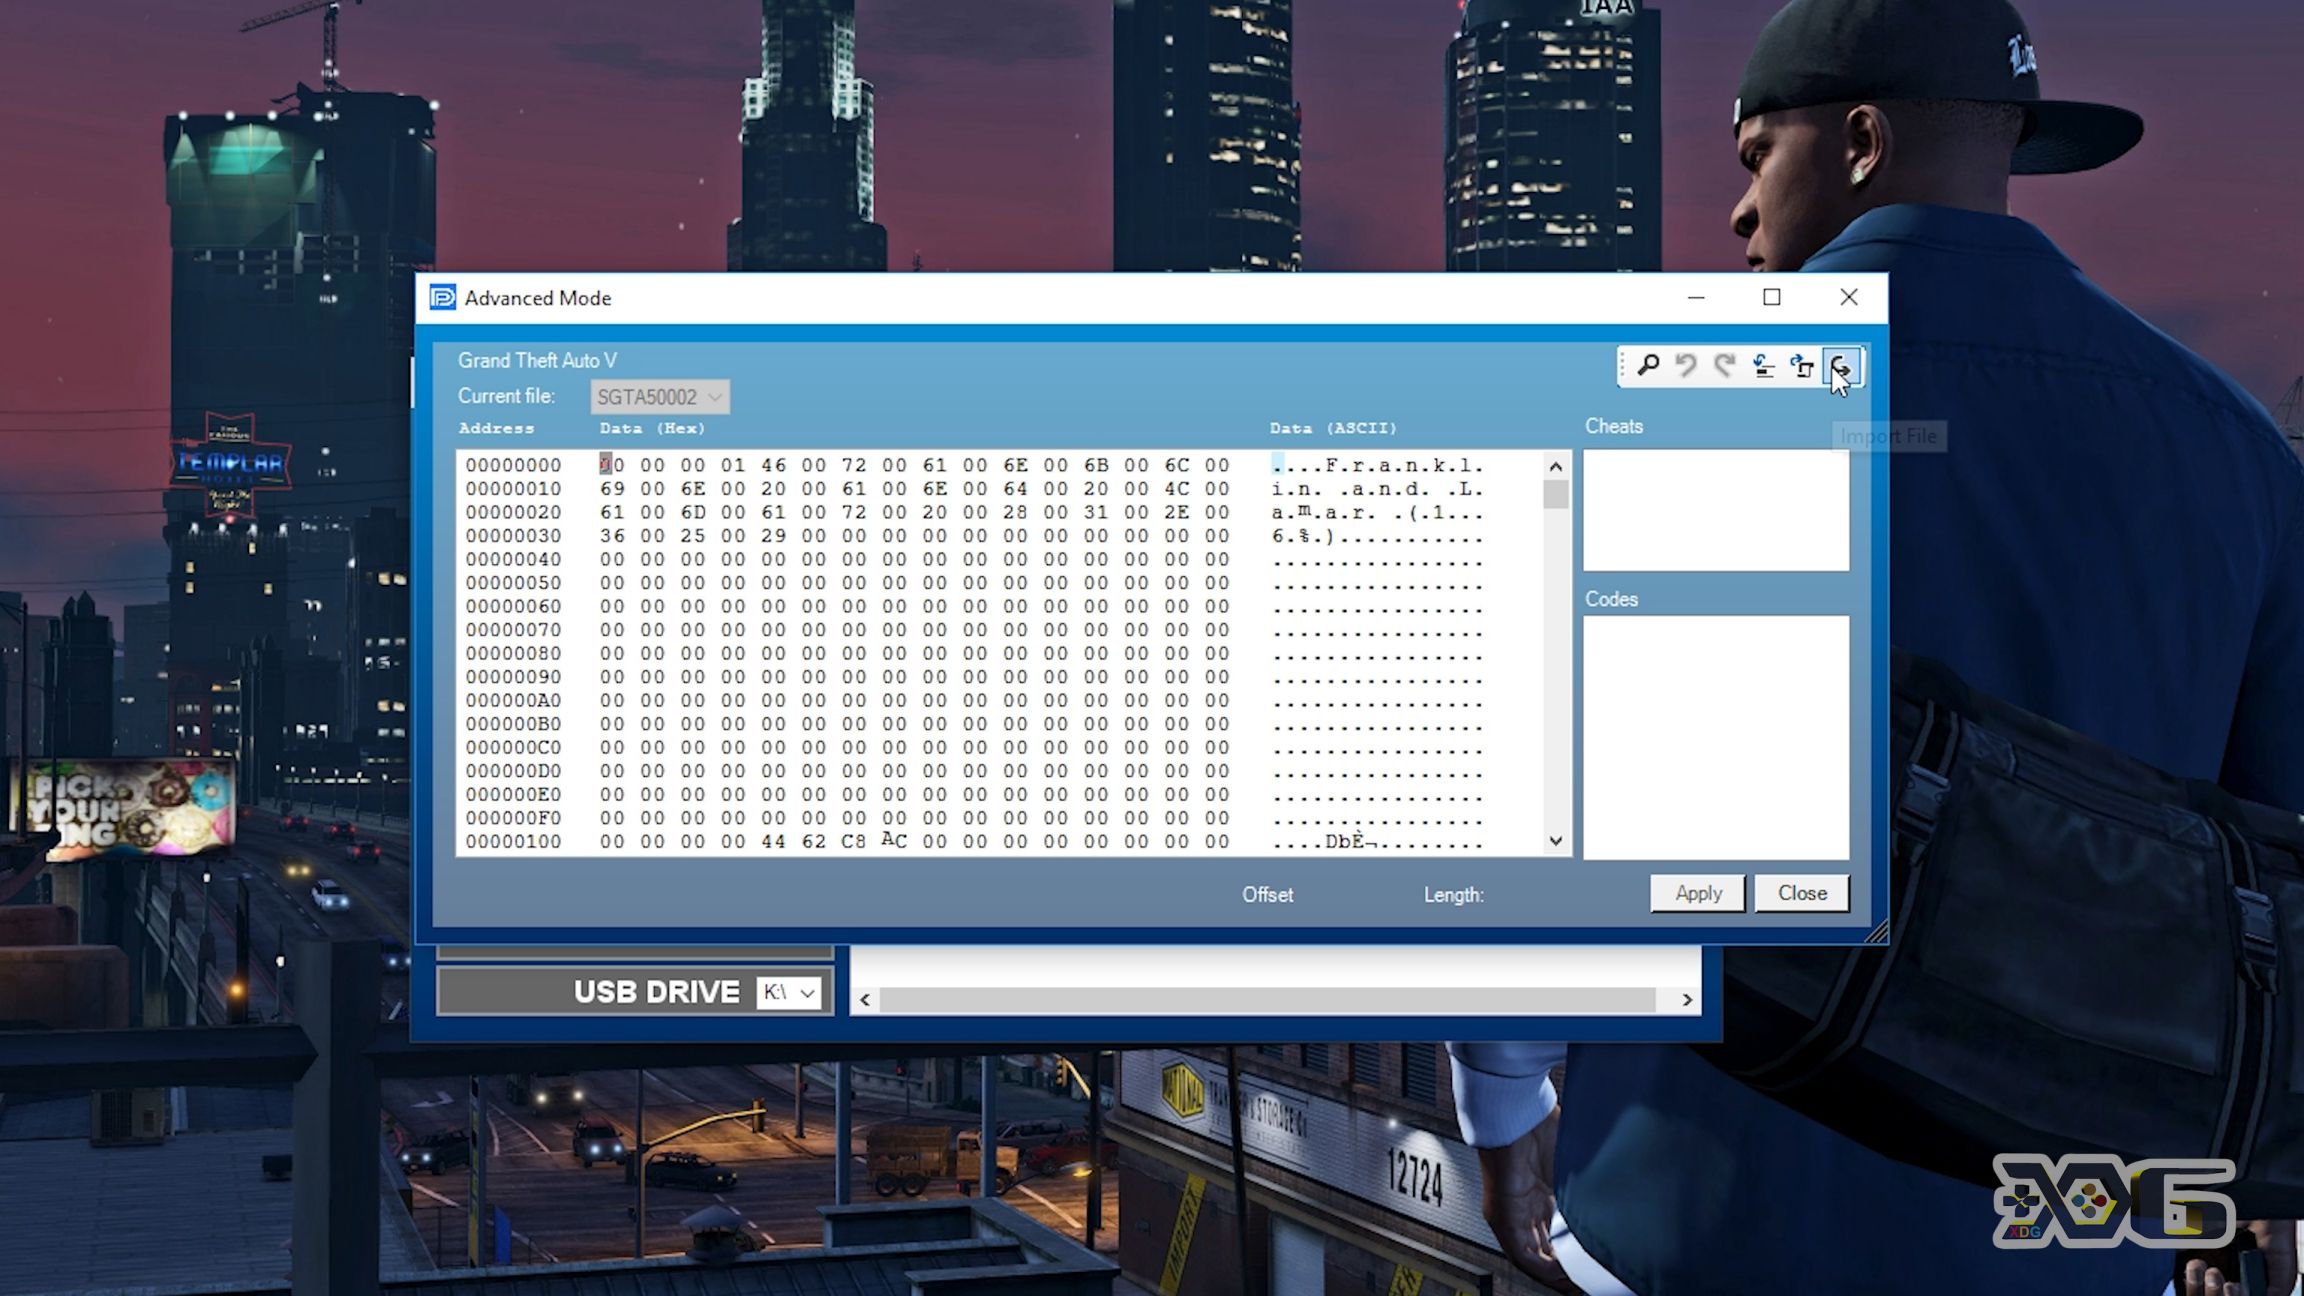The image size is (2304, 1296).
Task: Close the Advanced Mode dialog
Action: (1848, 297)
